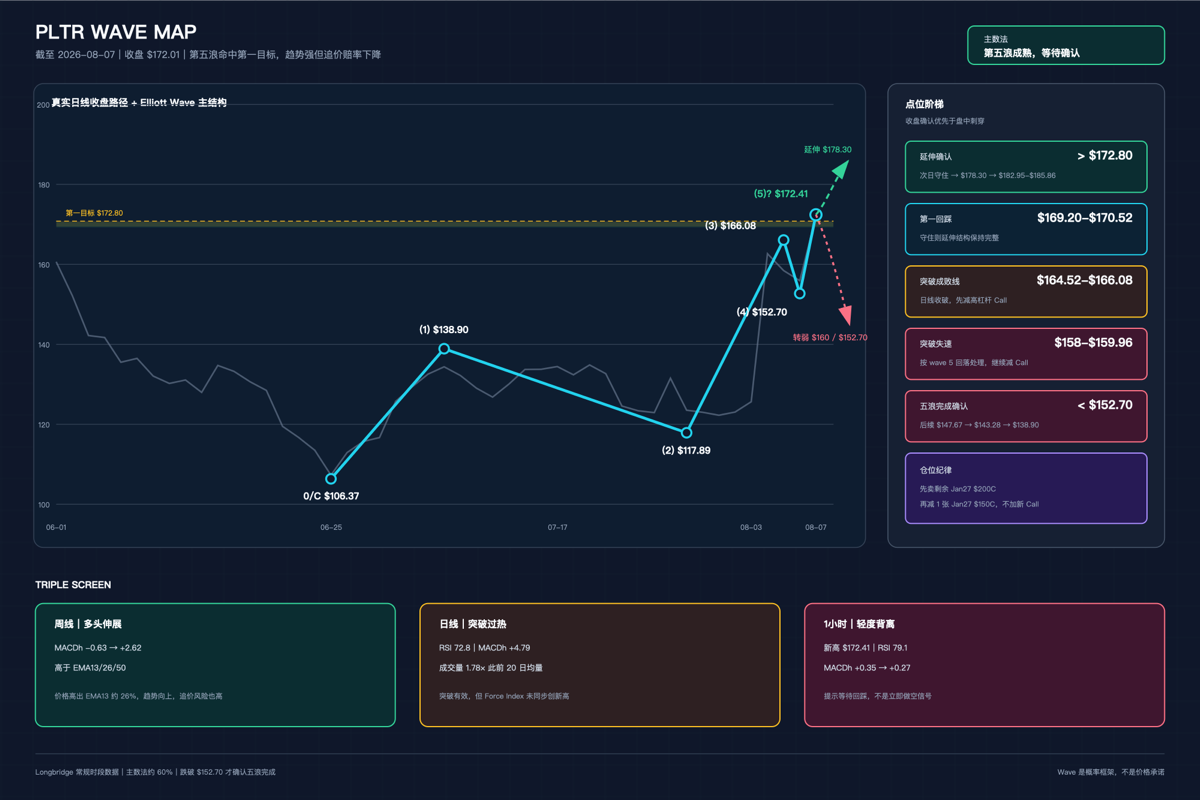The height and width of the screenshot is (800, 1200).
Task: Click the 06-25 x-axis date label
Action: [331, 526]
